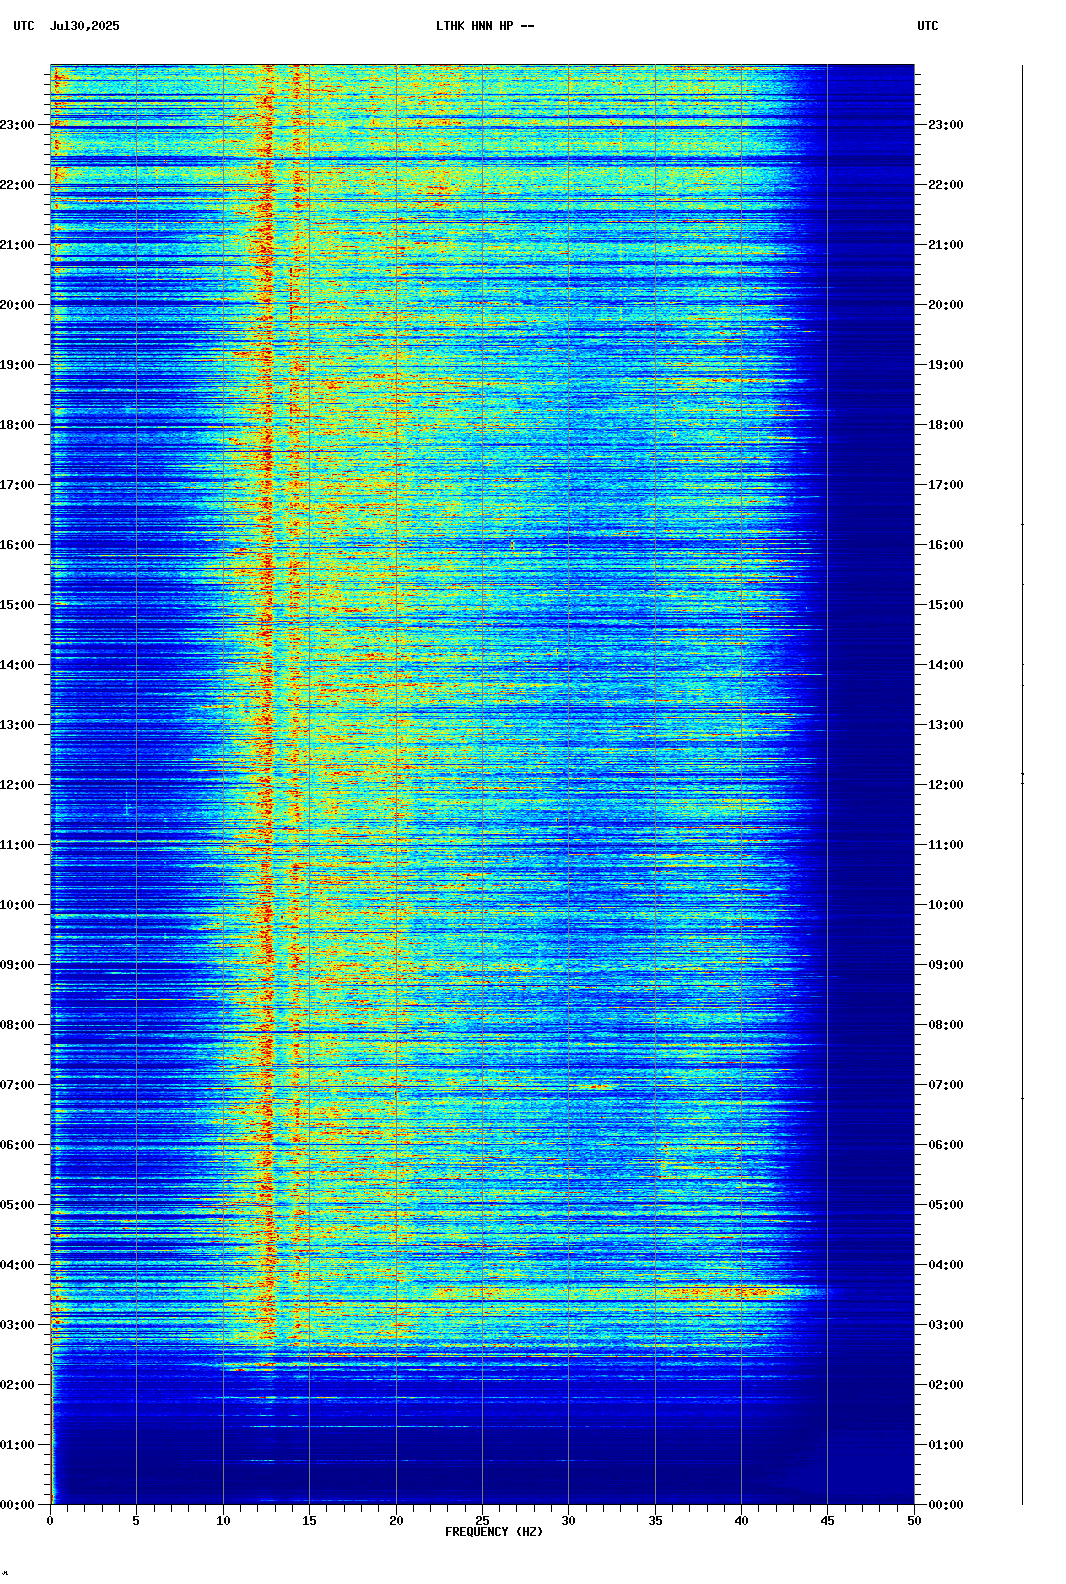Click the '18:00' label on the right axis
The width and height of the screenshot is (1066, 1584).
click(946, 425)
